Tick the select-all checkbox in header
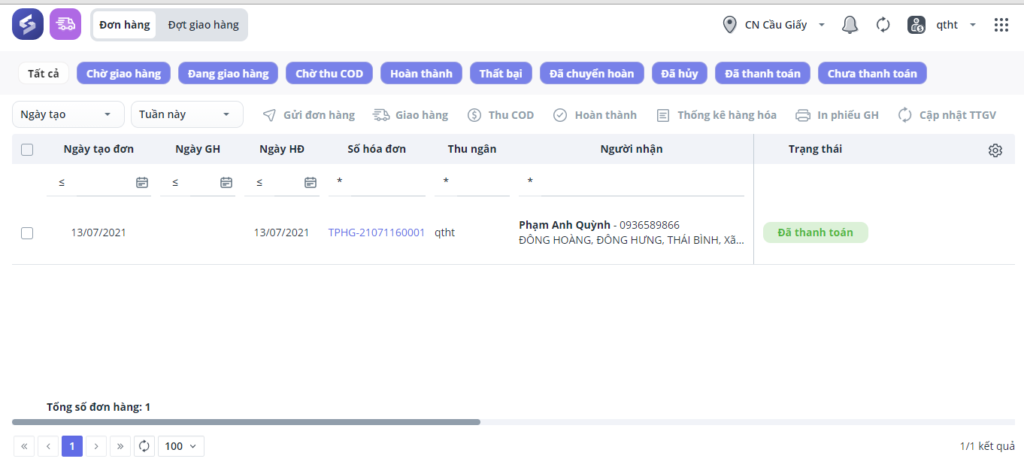This screenshot has width=1024, height=474. click(x=27, y=150)
